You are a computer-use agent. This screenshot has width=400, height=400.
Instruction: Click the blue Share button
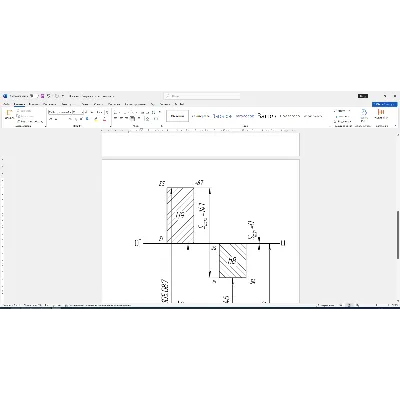pyautogui.click(x=385, y=104)
